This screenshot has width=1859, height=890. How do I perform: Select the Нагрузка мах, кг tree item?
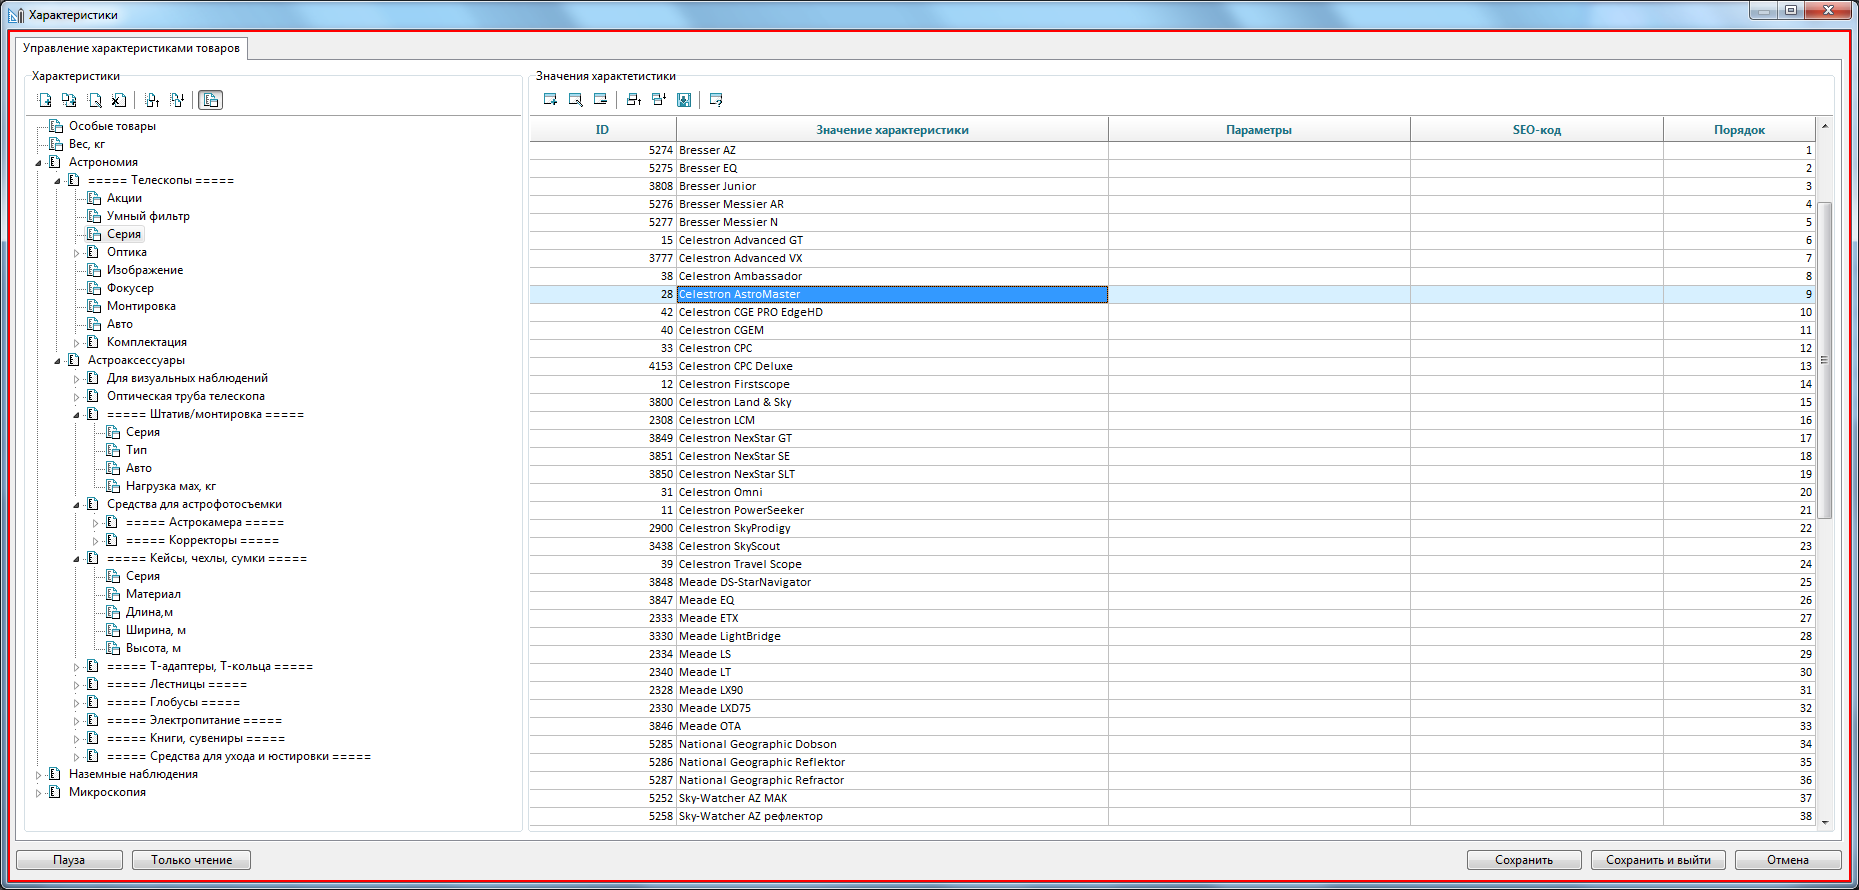click(x=171, y=487)
